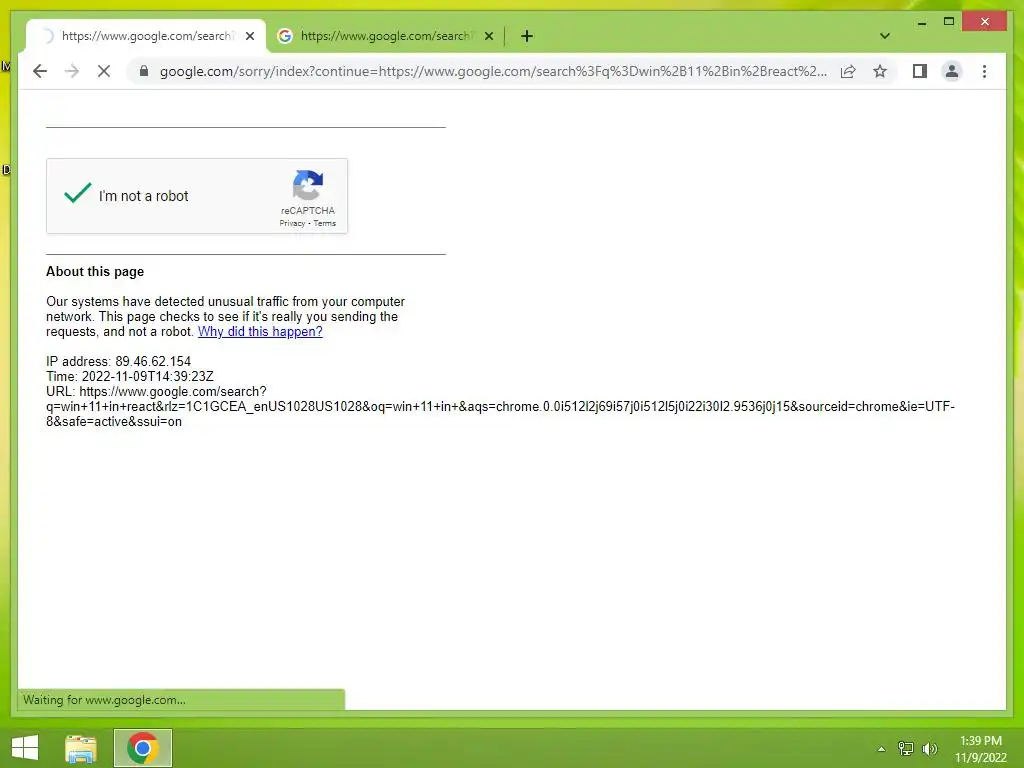Show hidden system tray icons
The image size is (1024, 768).
881,749
